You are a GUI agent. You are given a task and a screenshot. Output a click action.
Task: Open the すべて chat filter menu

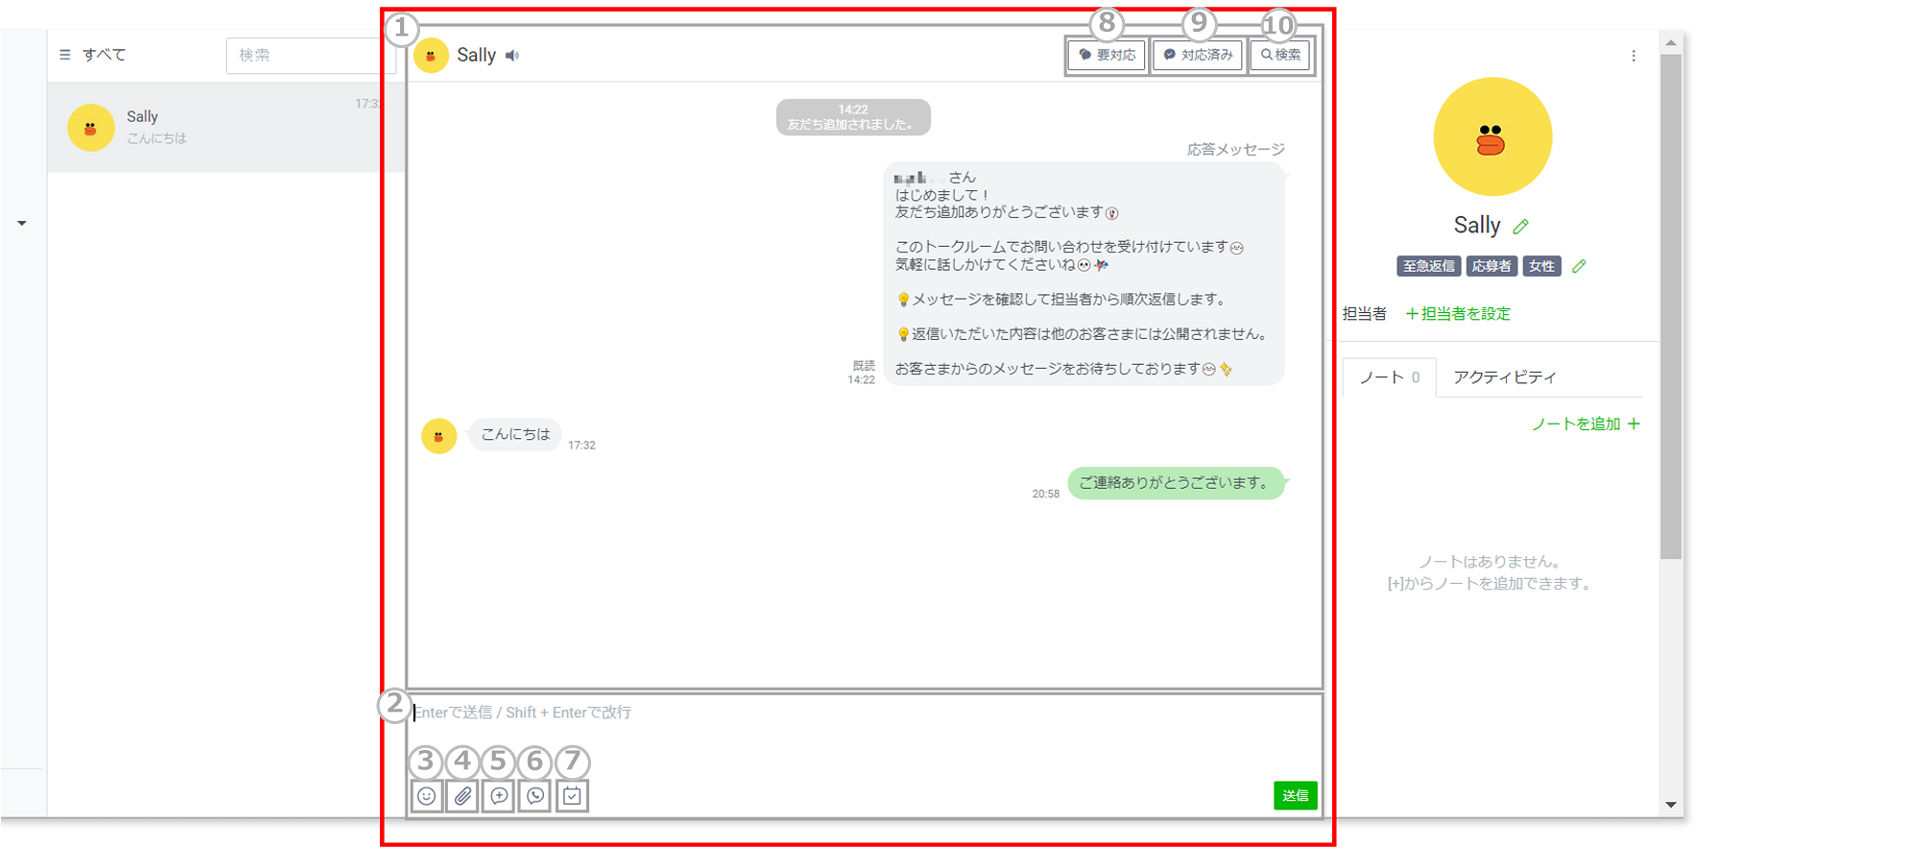coord(93,55)
